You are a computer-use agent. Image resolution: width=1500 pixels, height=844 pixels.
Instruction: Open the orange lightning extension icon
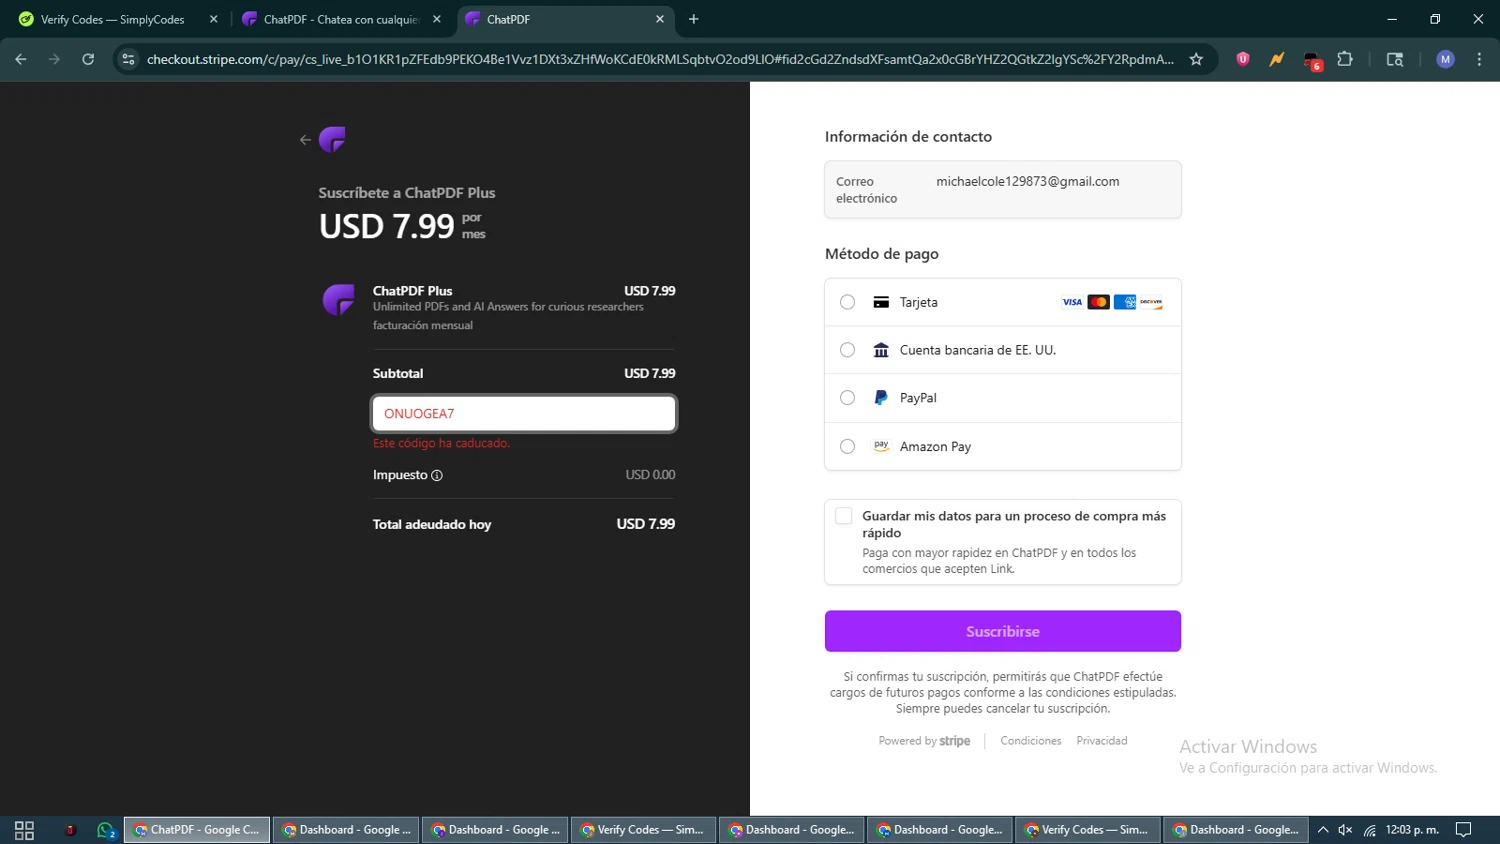point(1277,59)
